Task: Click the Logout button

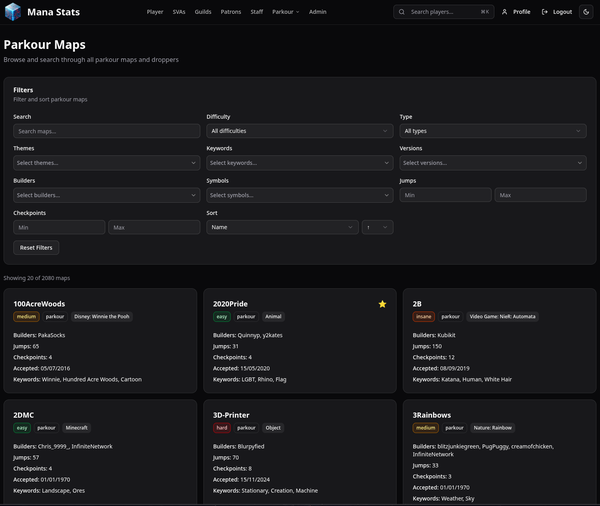Action: point(557,12)
